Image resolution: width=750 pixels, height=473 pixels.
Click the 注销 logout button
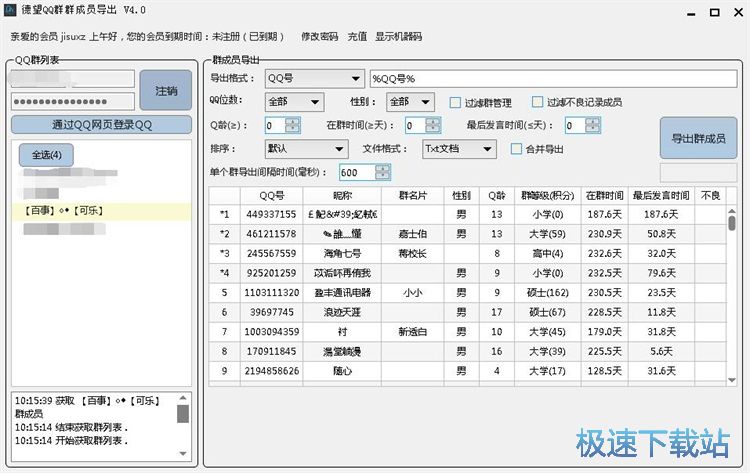(166, 91)
